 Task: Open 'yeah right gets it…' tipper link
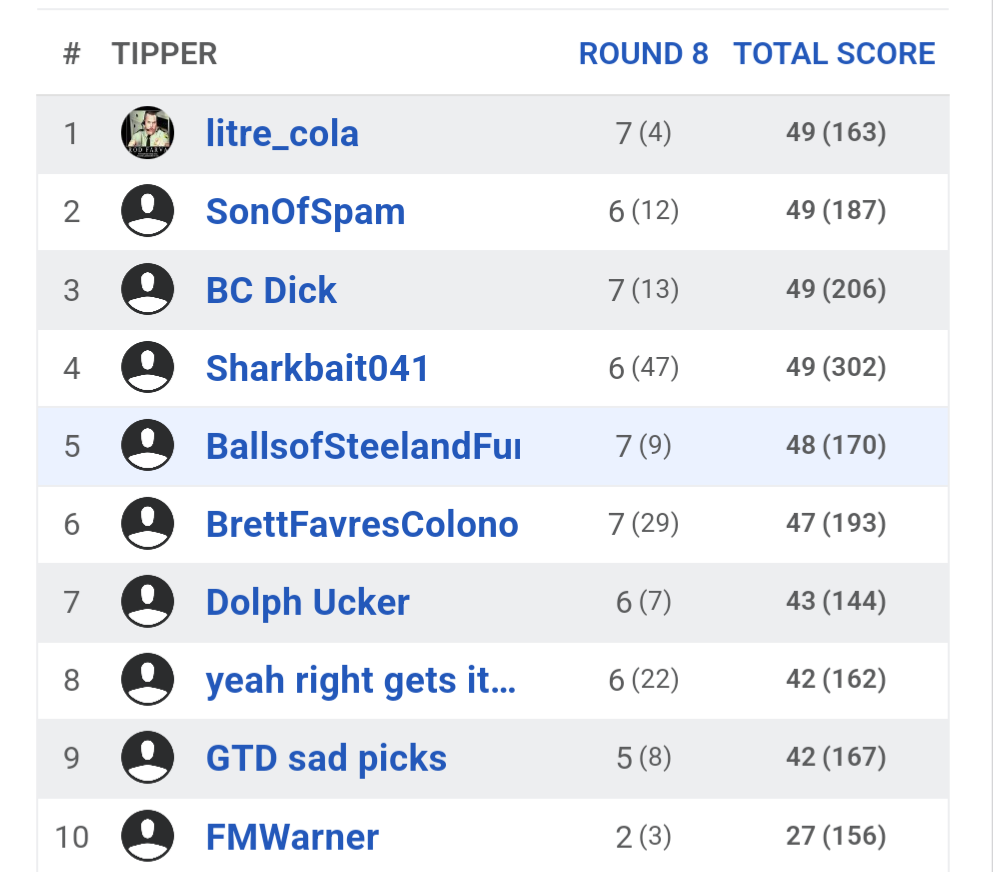(360, 680)
